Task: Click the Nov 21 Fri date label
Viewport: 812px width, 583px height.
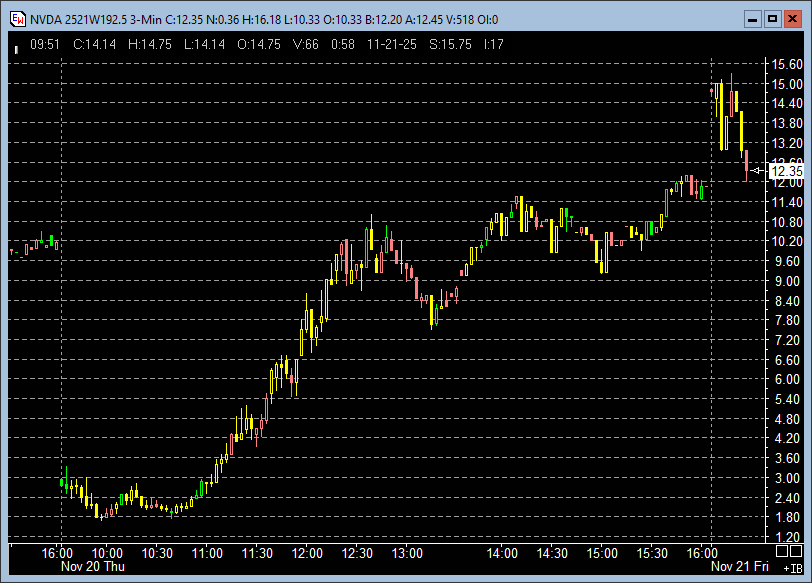Action: (741, 566)
